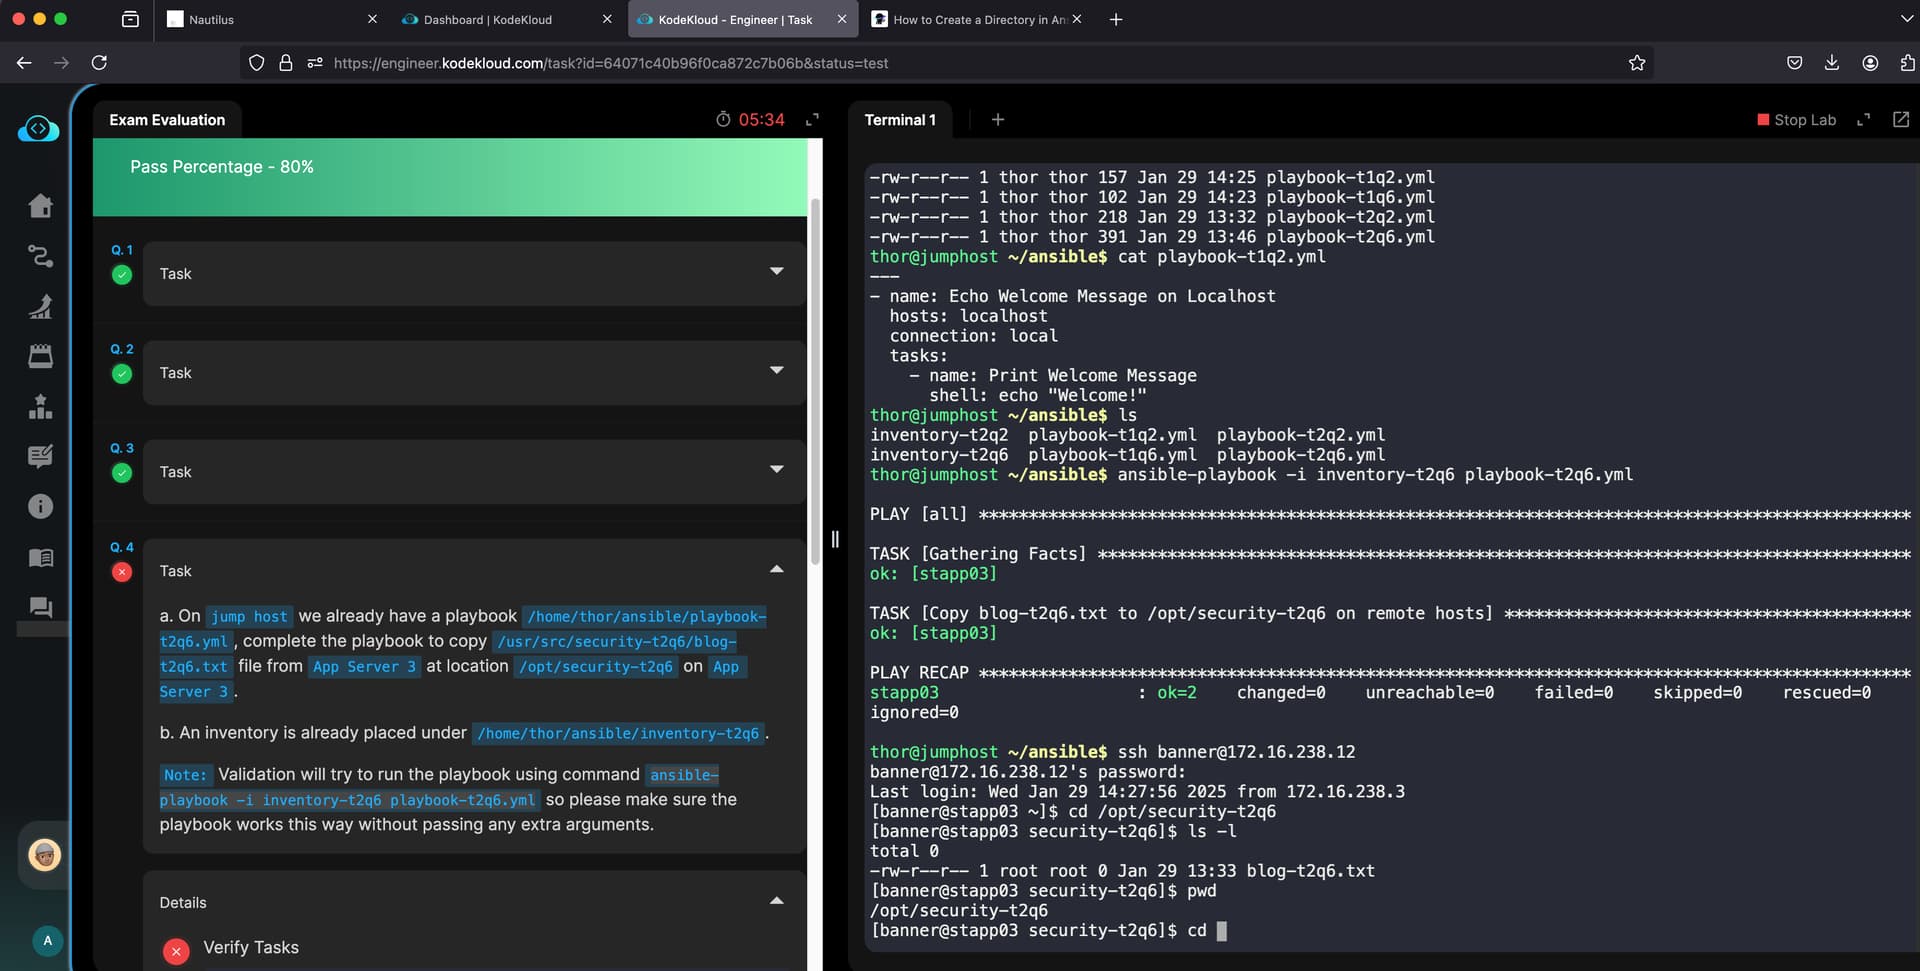Open the learning paths route icon
The height and width of the screenshot is (971, 1920).
coord(40,256)
